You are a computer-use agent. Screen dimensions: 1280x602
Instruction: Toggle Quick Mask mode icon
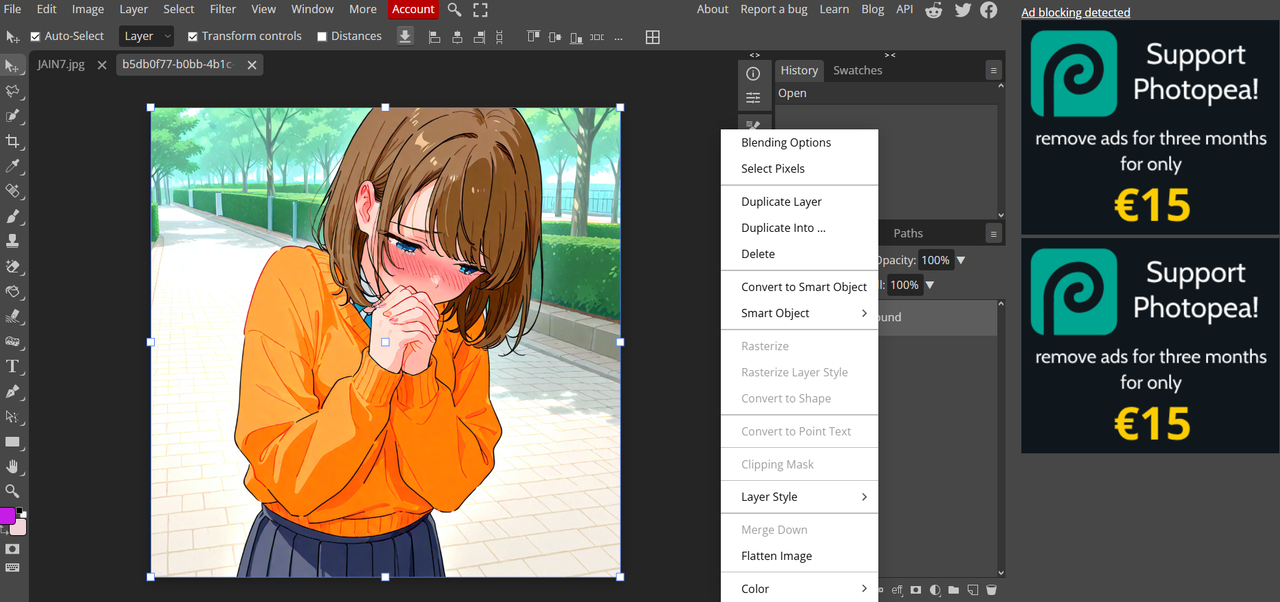pos(13,549)
